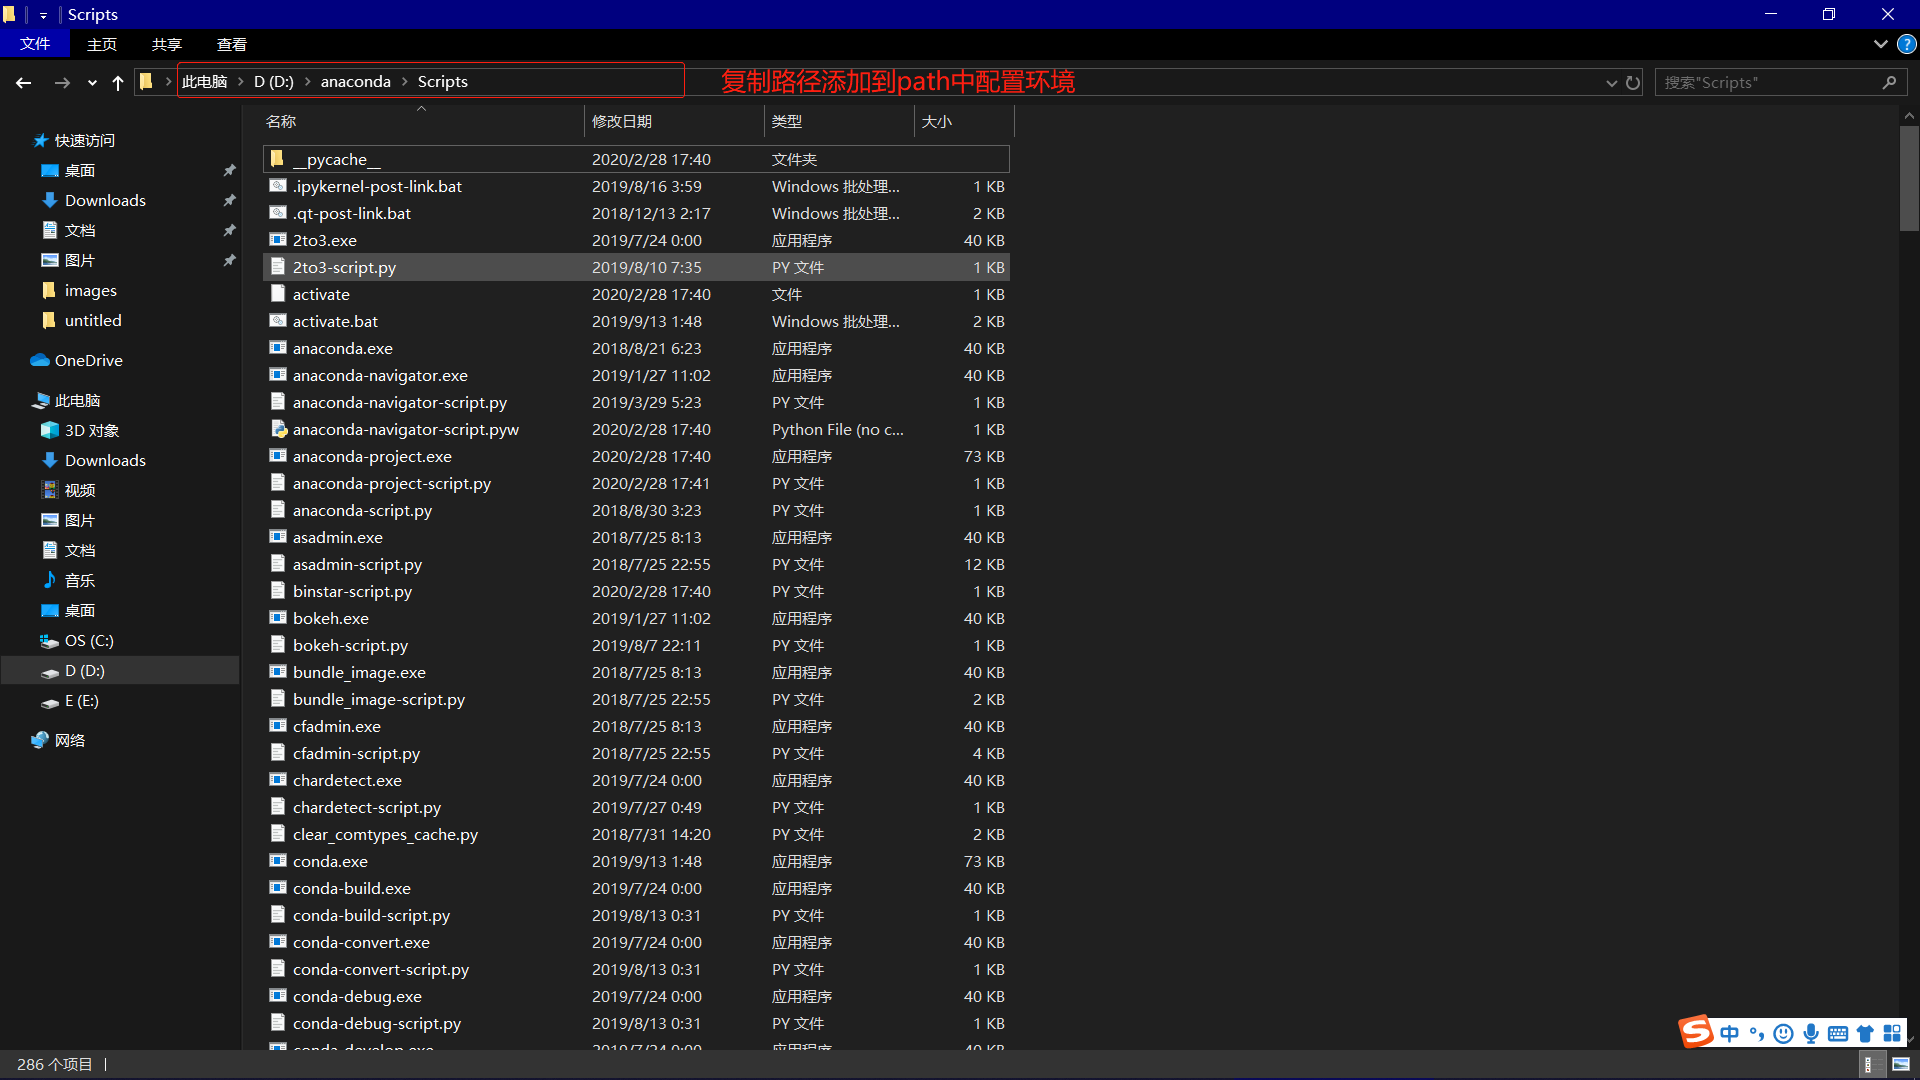The height and width of the screenshot is (1080, 1920).
Task: Select the 2to3.exe application file
Action: point(636,240)
